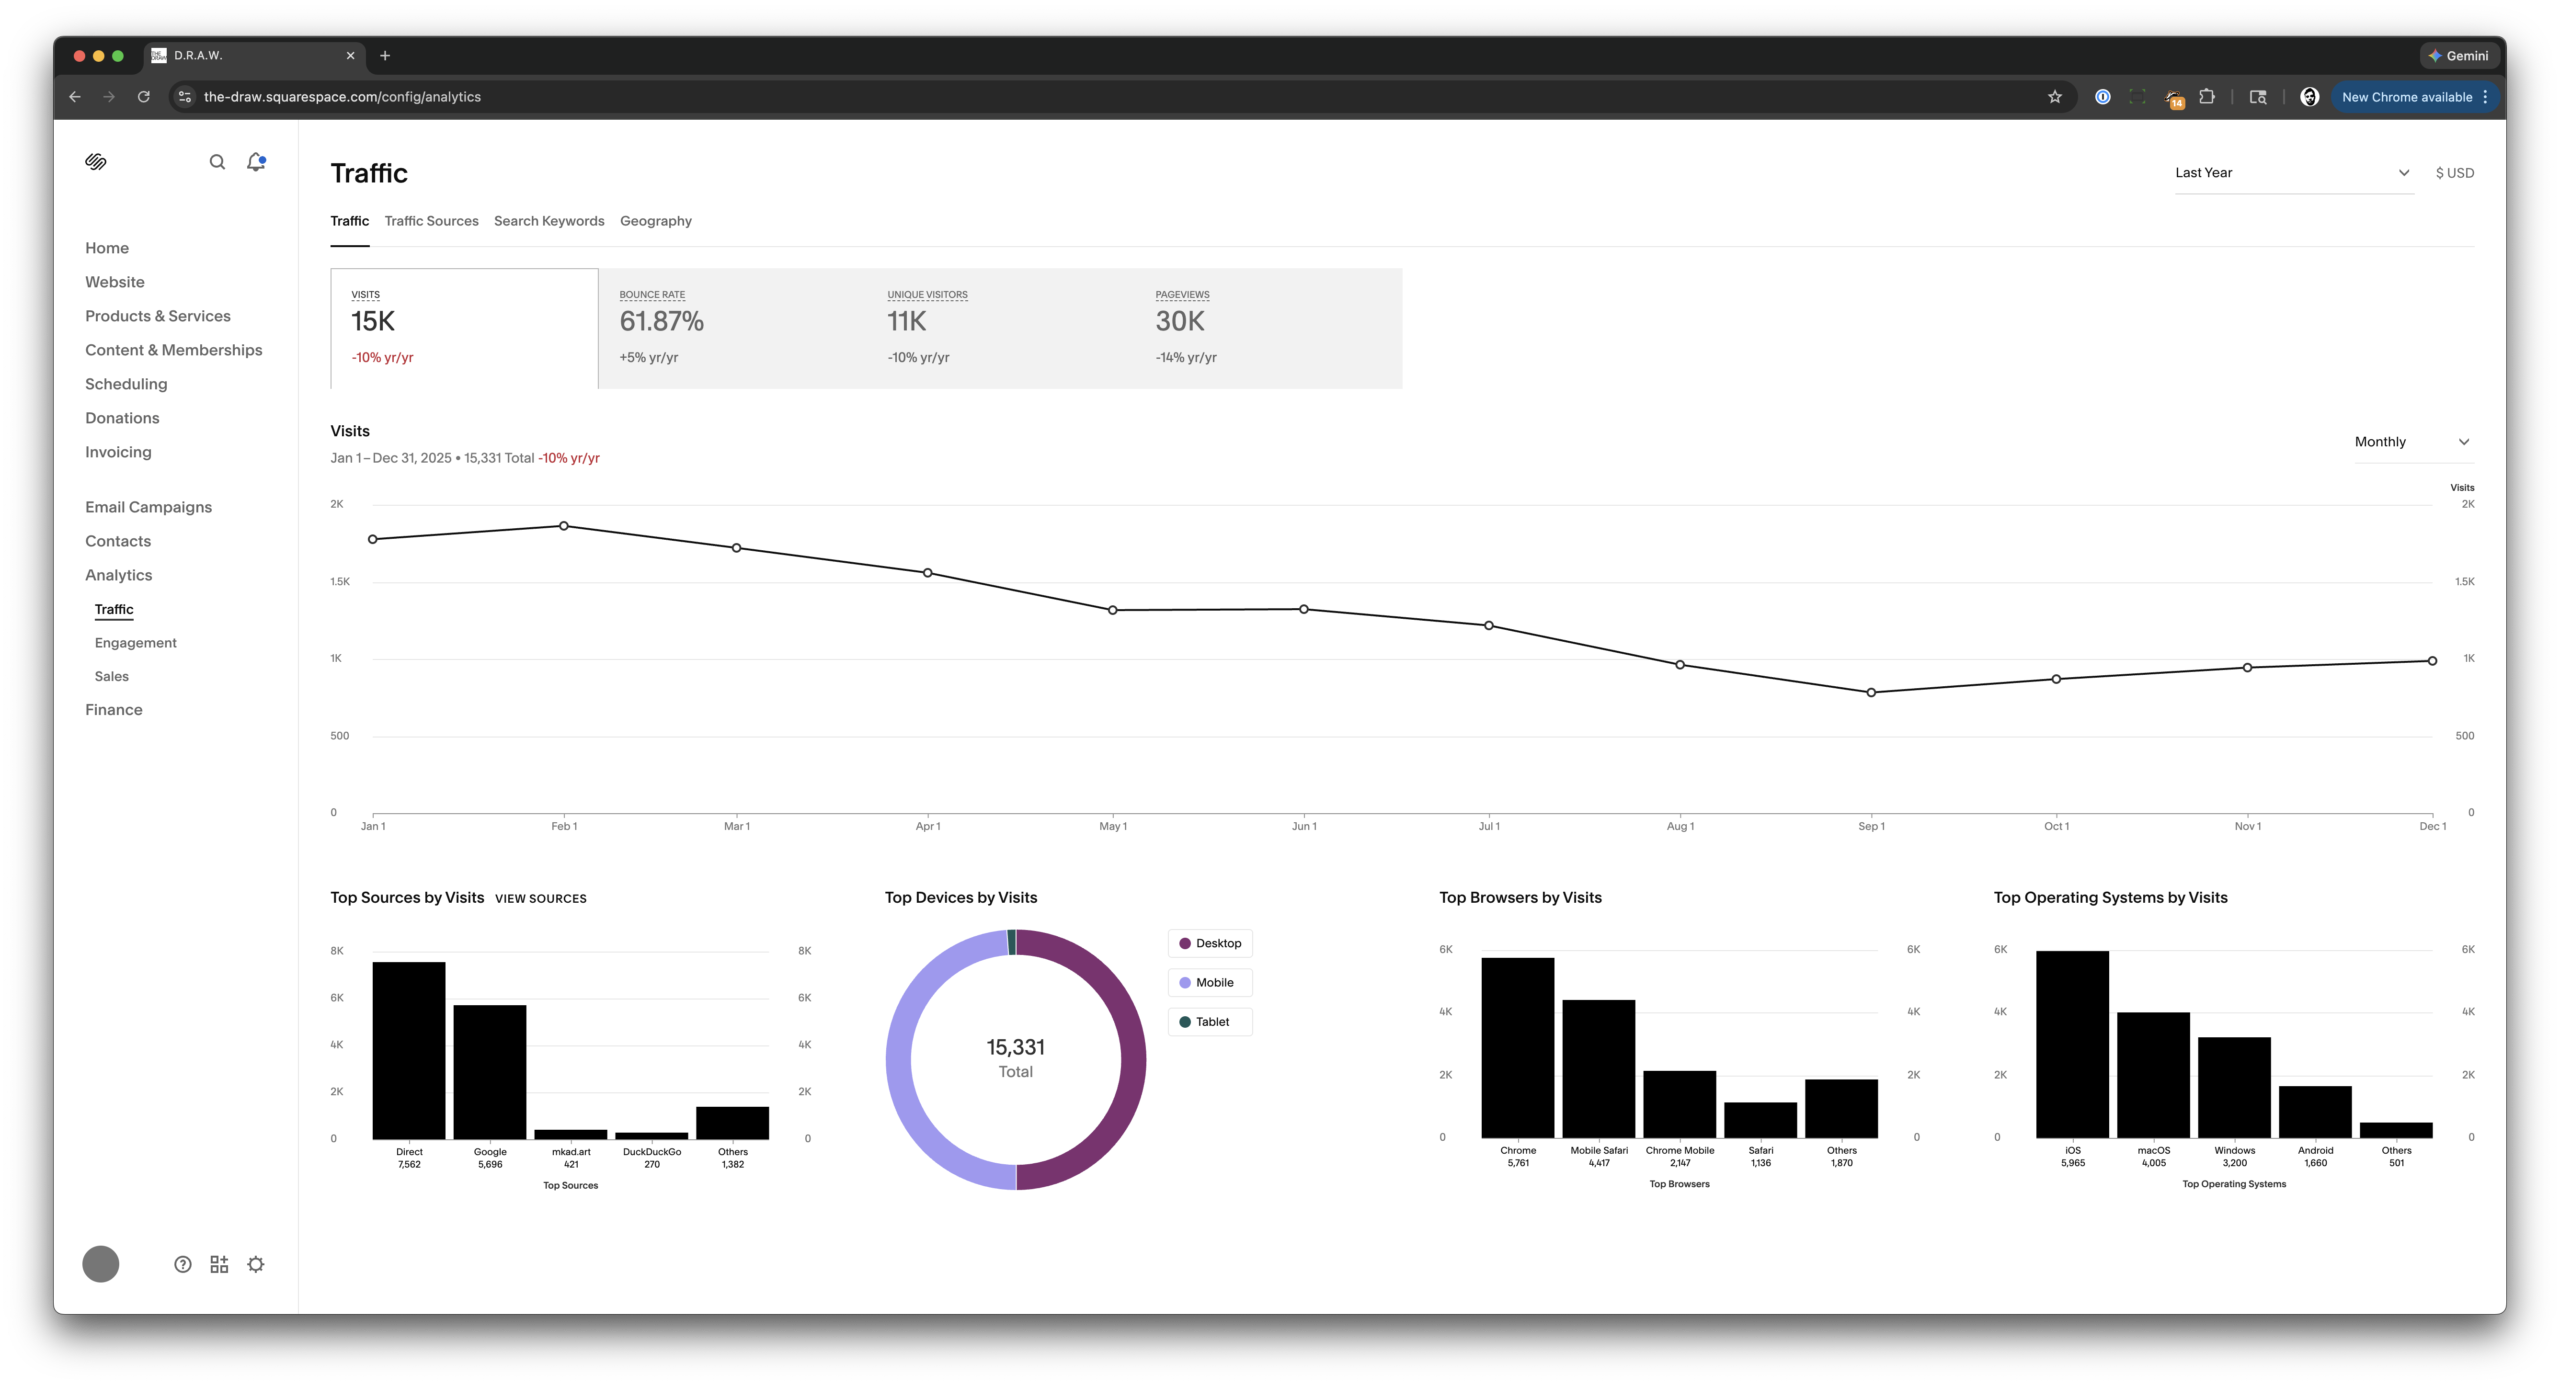This screenshot has height=1385, width=2560.
Task: Open the sidebar search icon
Action: tap(217, 162)
